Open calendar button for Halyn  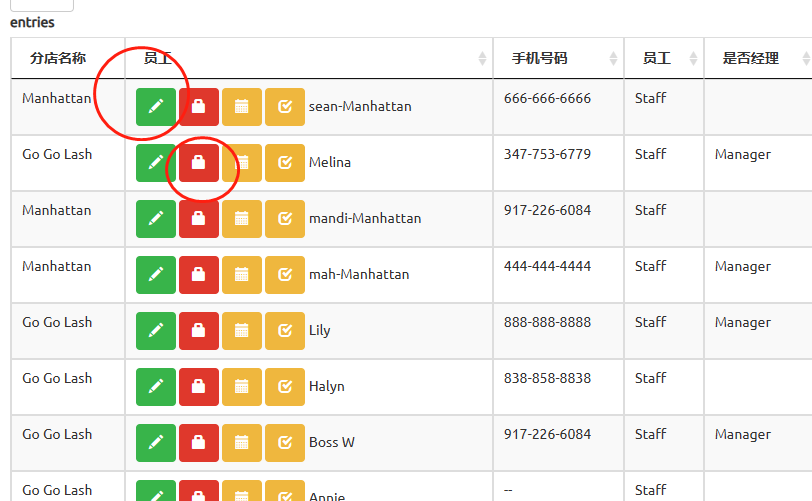242,387
